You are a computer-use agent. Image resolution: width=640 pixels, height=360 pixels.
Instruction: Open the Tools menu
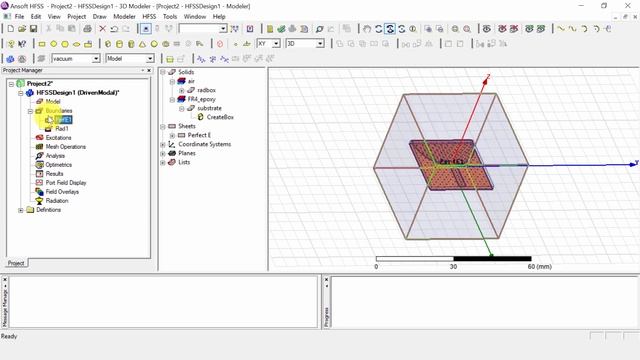170,17
